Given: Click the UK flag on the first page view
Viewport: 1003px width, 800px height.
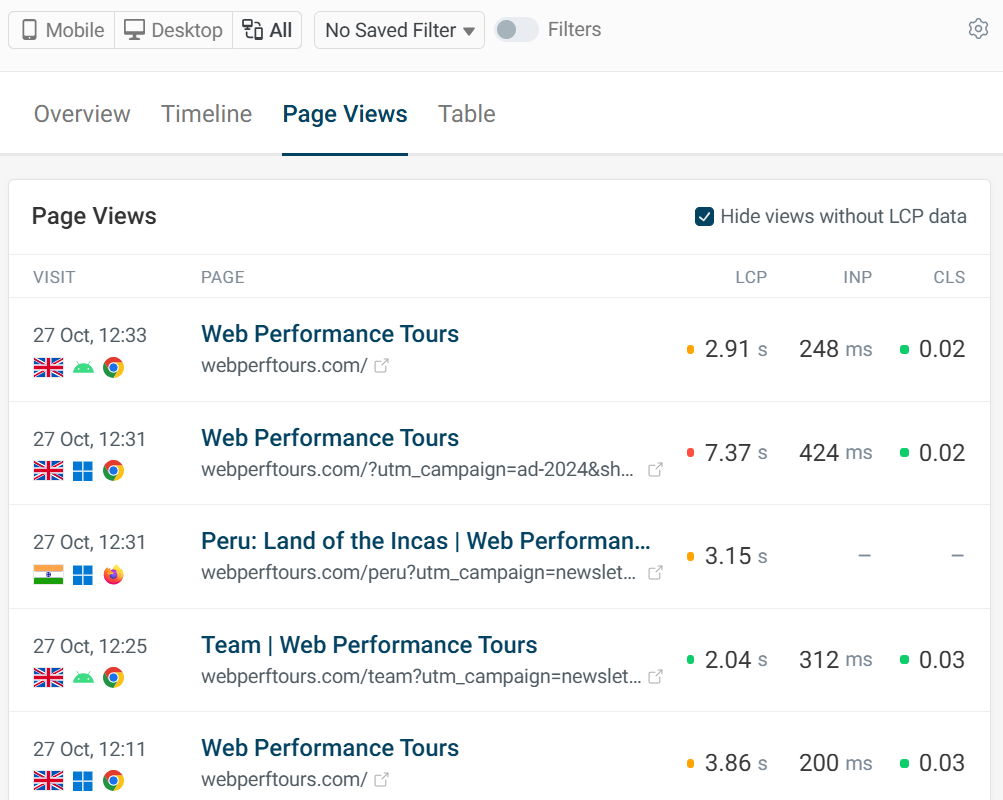Looking at the screenshot, I should point(47,367).
